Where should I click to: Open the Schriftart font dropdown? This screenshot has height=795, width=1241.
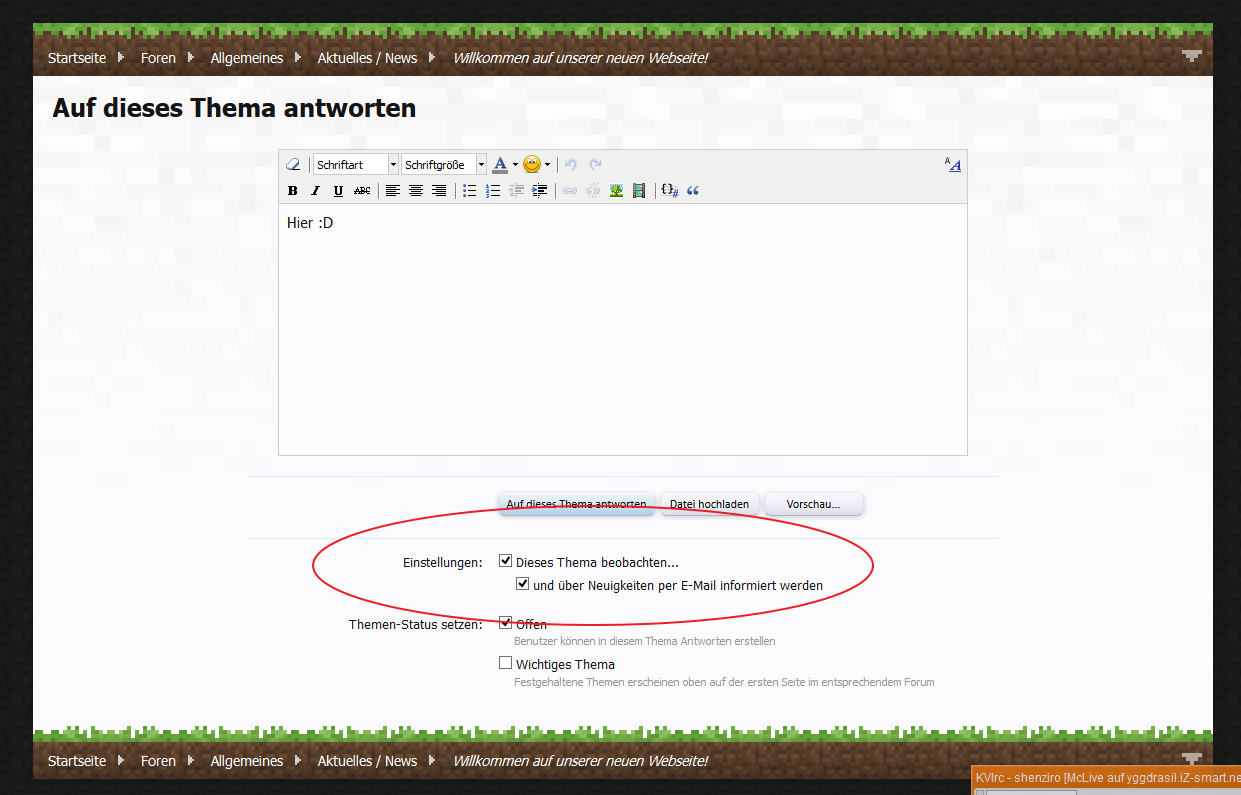[355, 165]
